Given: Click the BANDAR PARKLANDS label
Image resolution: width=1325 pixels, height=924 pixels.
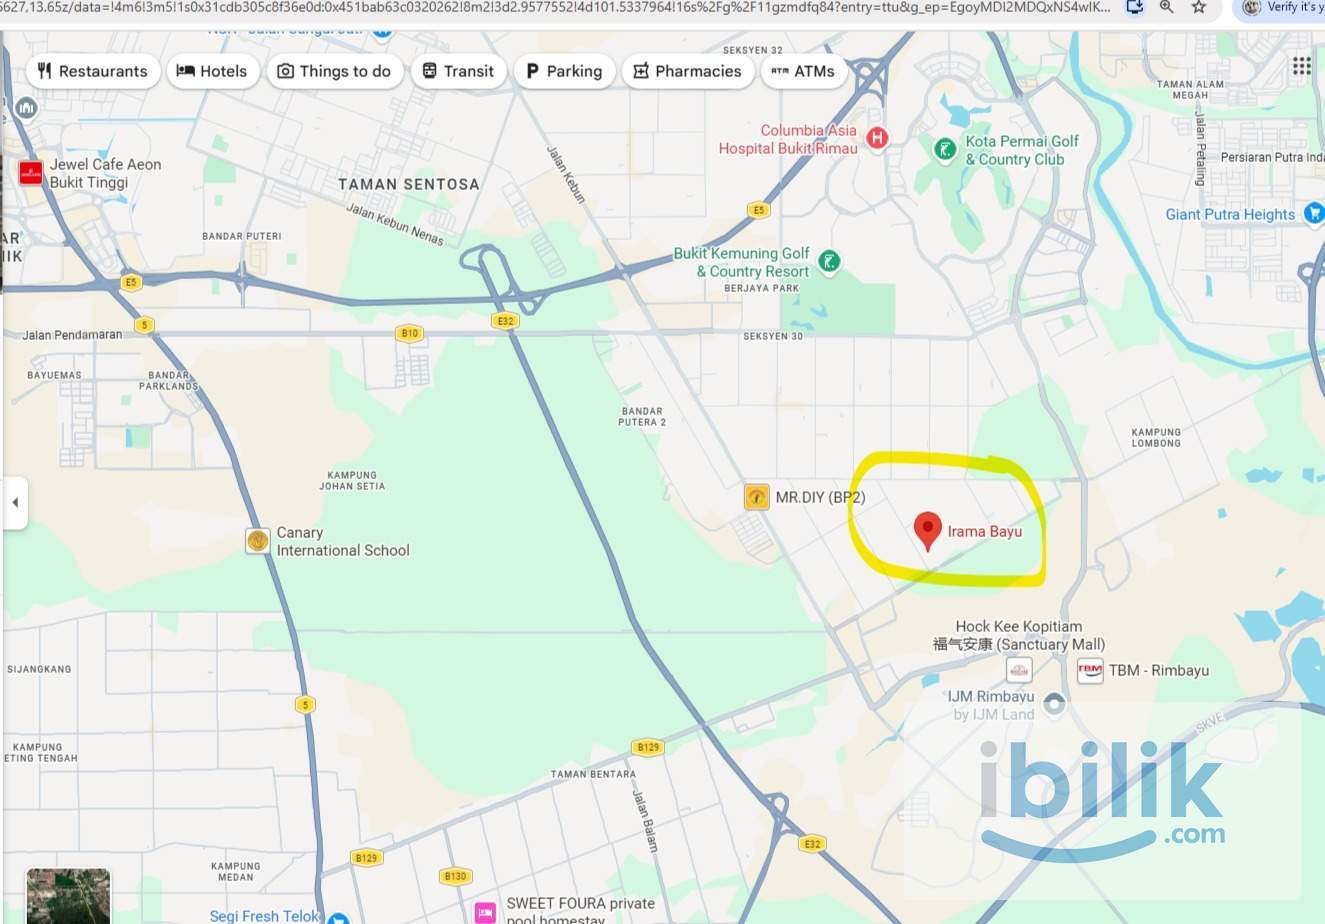Looking at the screenshot, I should pos(168,380).
